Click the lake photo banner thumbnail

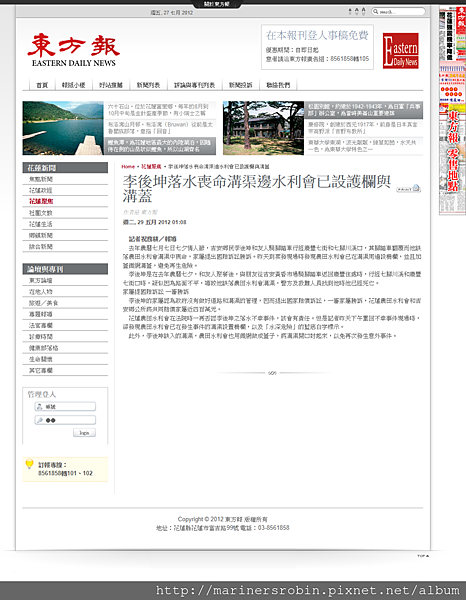63,128
